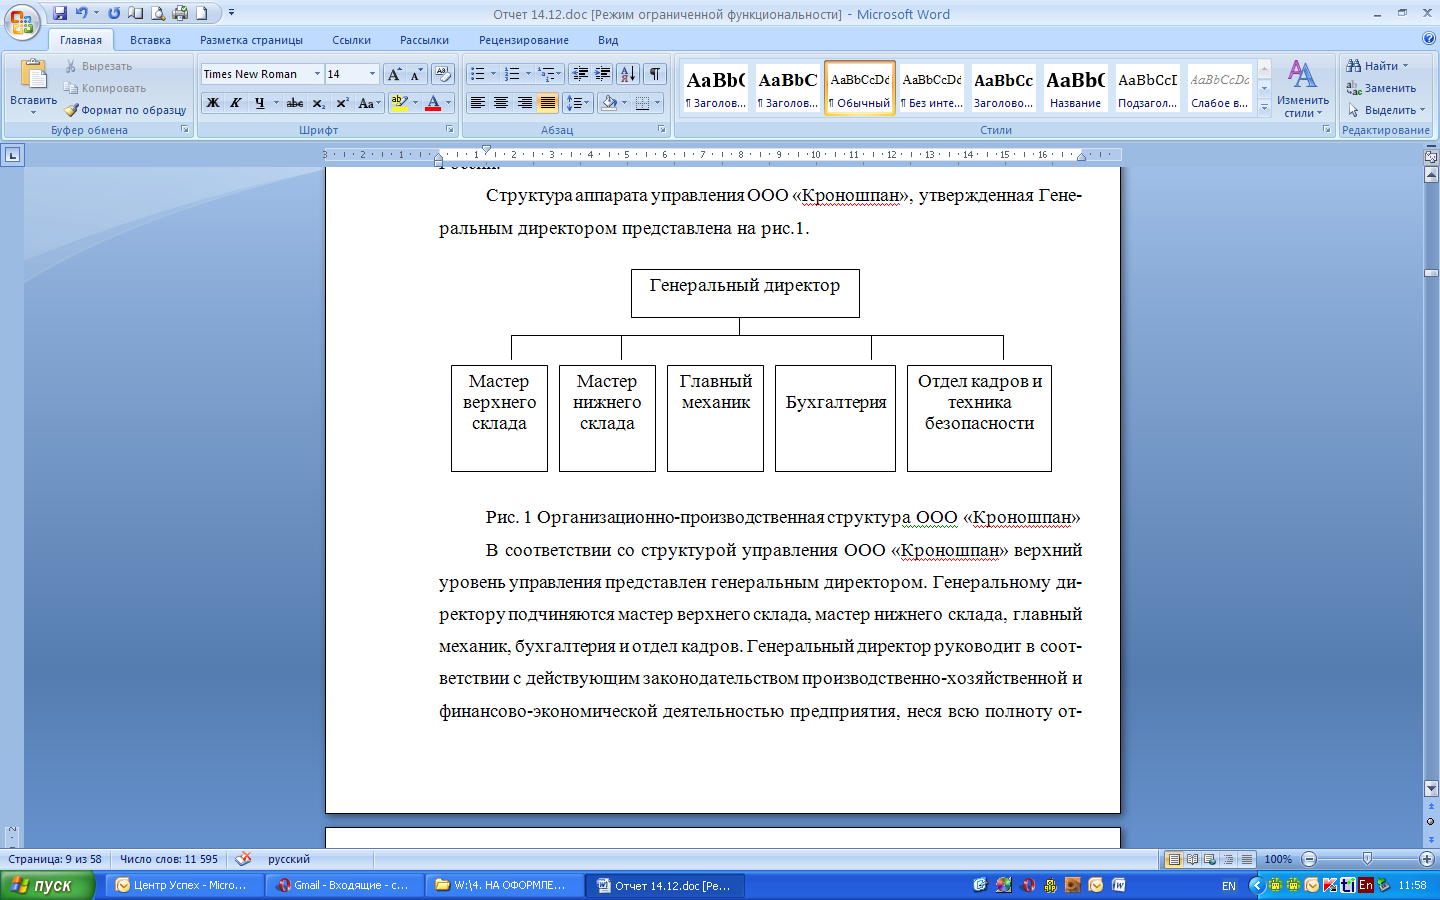Toggle subscript formatting
The width and height of the screenshot is (1440, 900).
click(x=319, y=103)
